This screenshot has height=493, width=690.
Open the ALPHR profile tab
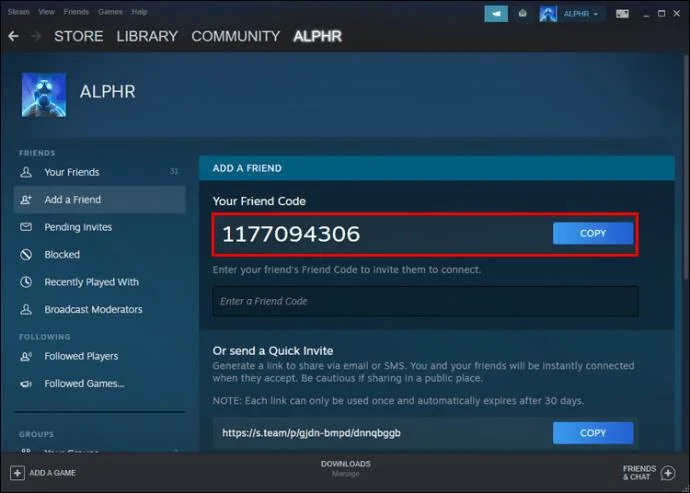pyautogui.click(x=317, y=36)
